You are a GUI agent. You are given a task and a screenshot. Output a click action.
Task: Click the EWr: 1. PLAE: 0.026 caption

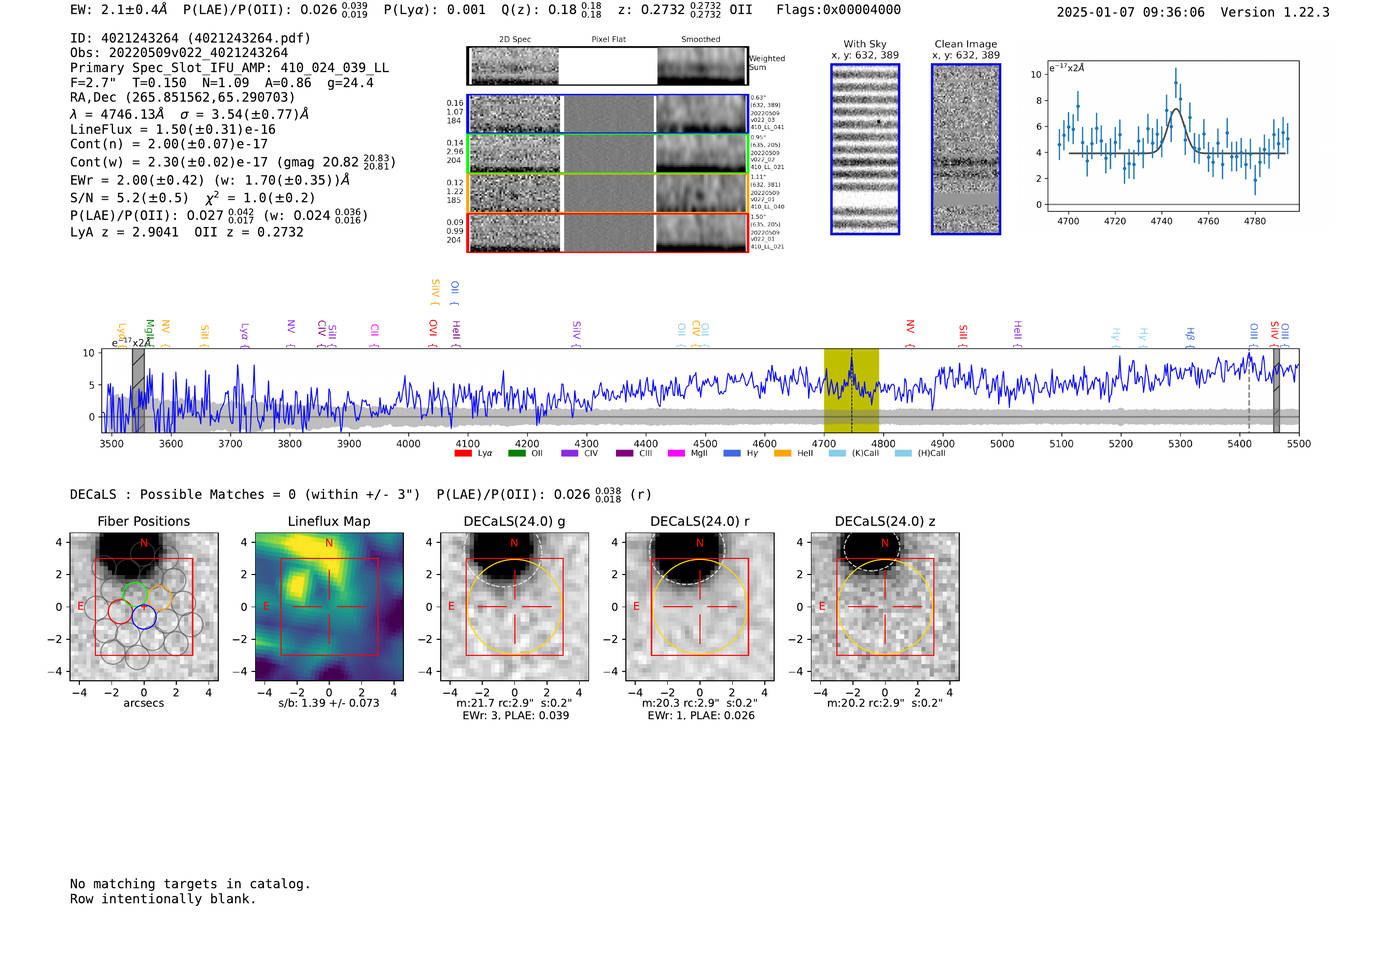tap(701, 716)
